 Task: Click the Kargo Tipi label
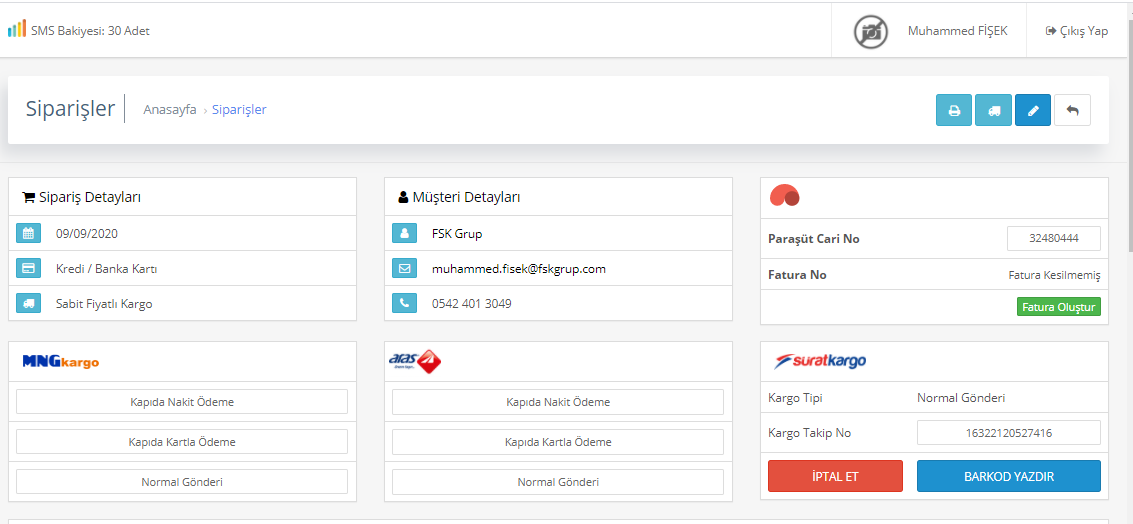[x=795, y=398]
